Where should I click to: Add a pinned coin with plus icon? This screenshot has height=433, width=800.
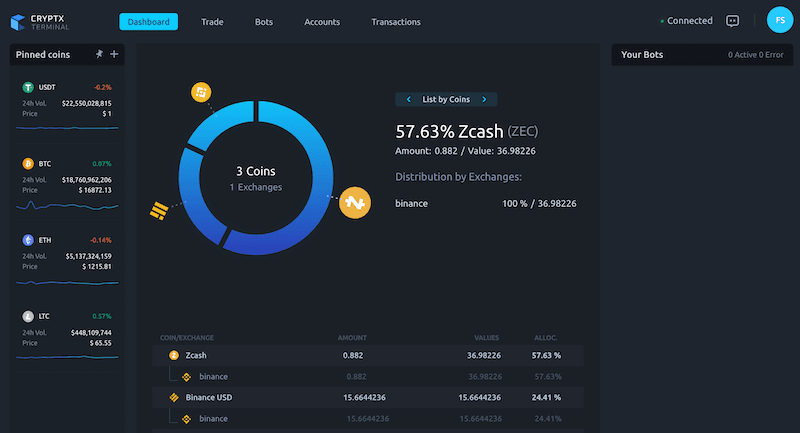pyautogui.click(x=114, y=54)
